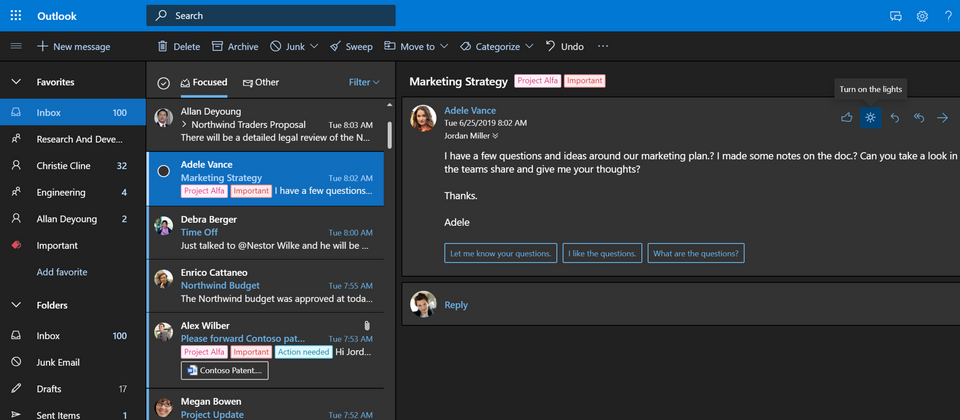Click Move to in the toolbar
Image resolution: width=960 pixels, height=420 pixels.
coord(409,47)
